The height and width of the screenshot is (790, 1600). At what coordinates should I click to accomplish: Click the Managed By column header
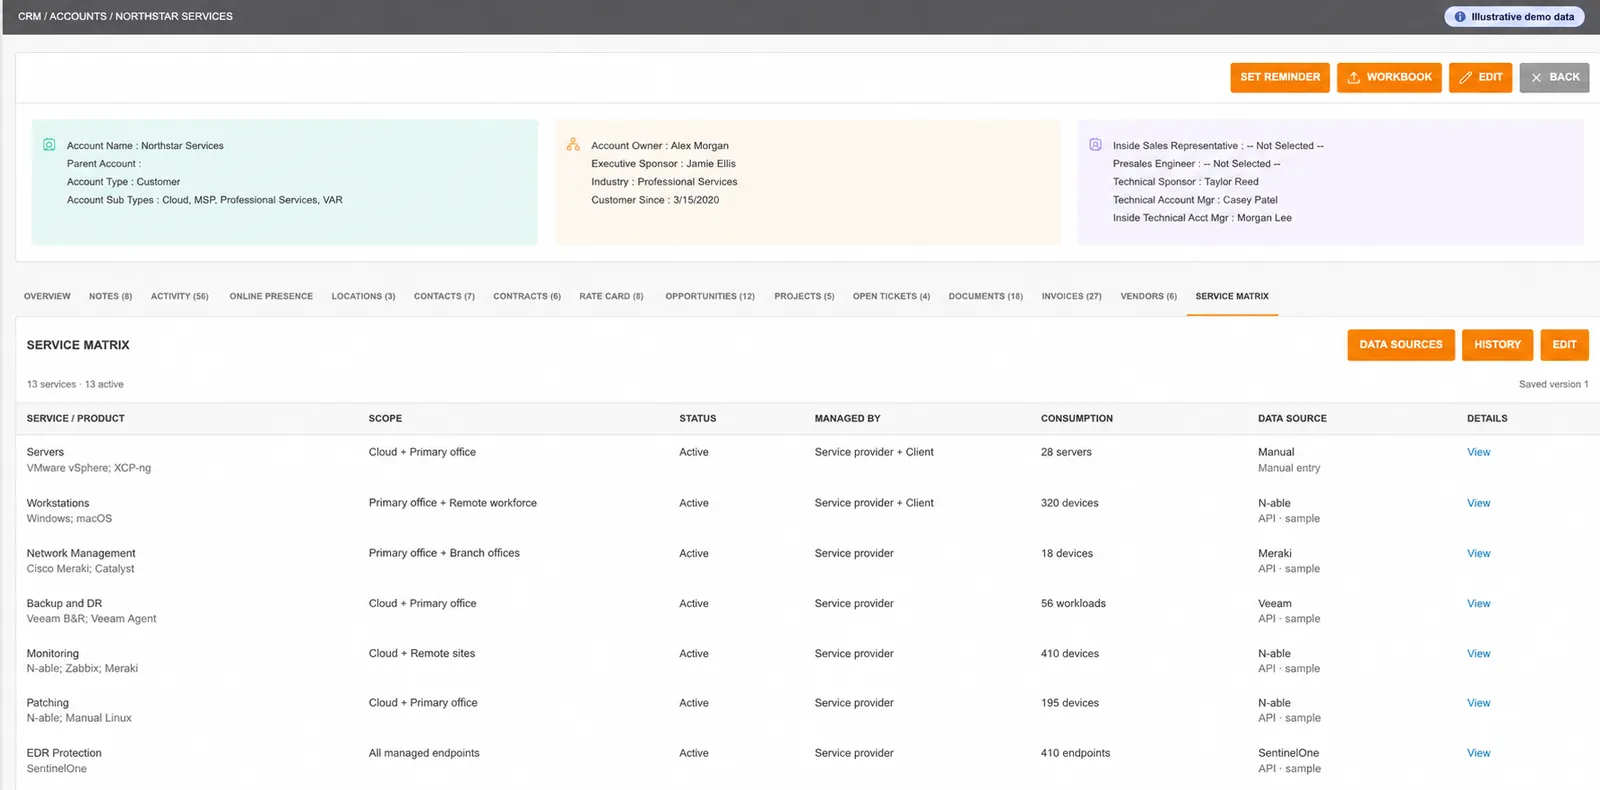click(x=848, y=418)
